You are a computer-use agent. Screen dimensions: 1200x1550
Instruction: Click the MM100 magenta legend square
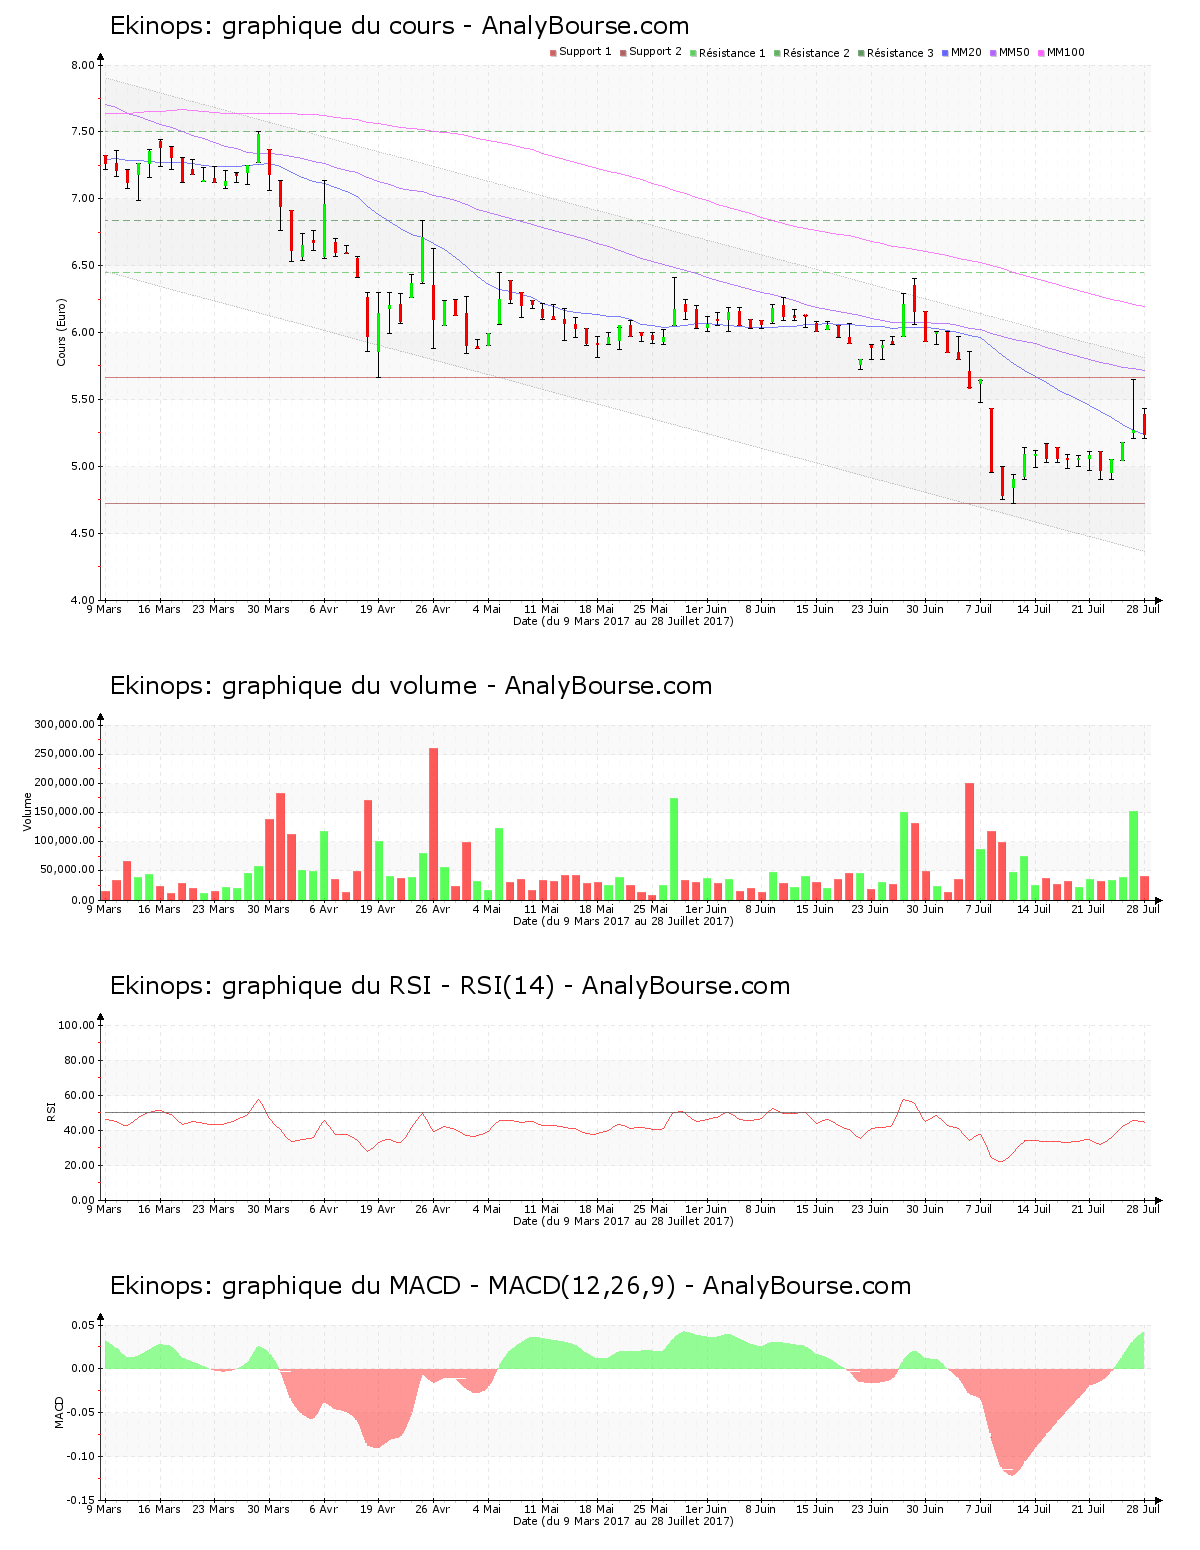[1041, 52]
